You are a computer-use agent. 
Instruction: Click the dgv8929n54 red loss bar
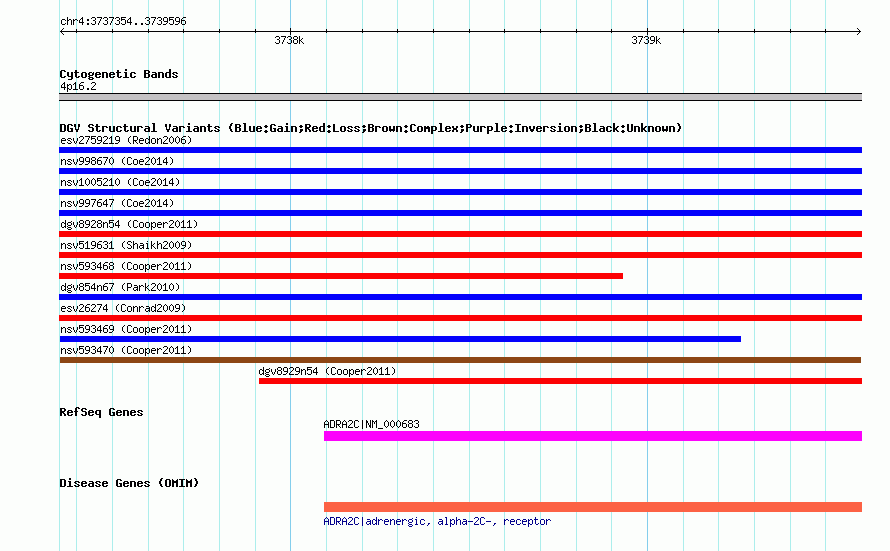560,381
